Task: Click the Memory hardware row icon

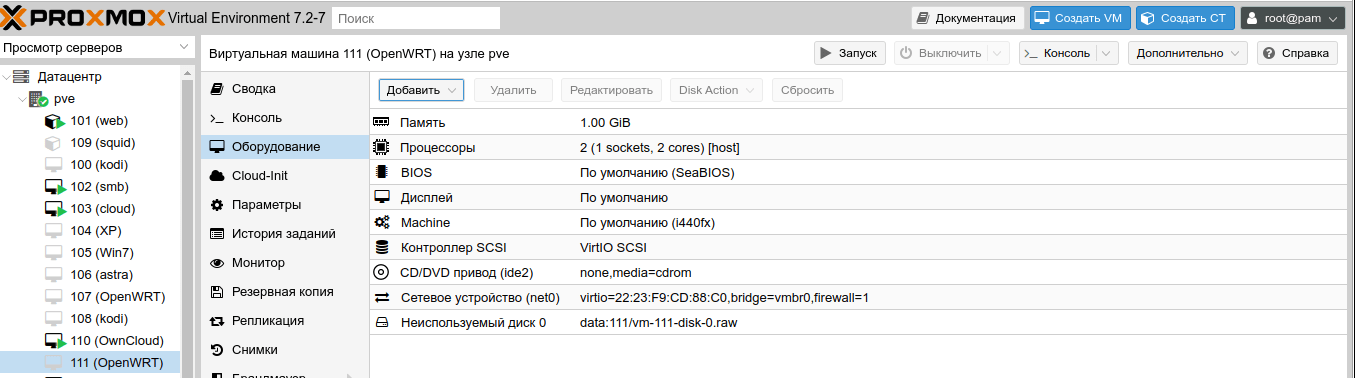Action: point(381,122)
